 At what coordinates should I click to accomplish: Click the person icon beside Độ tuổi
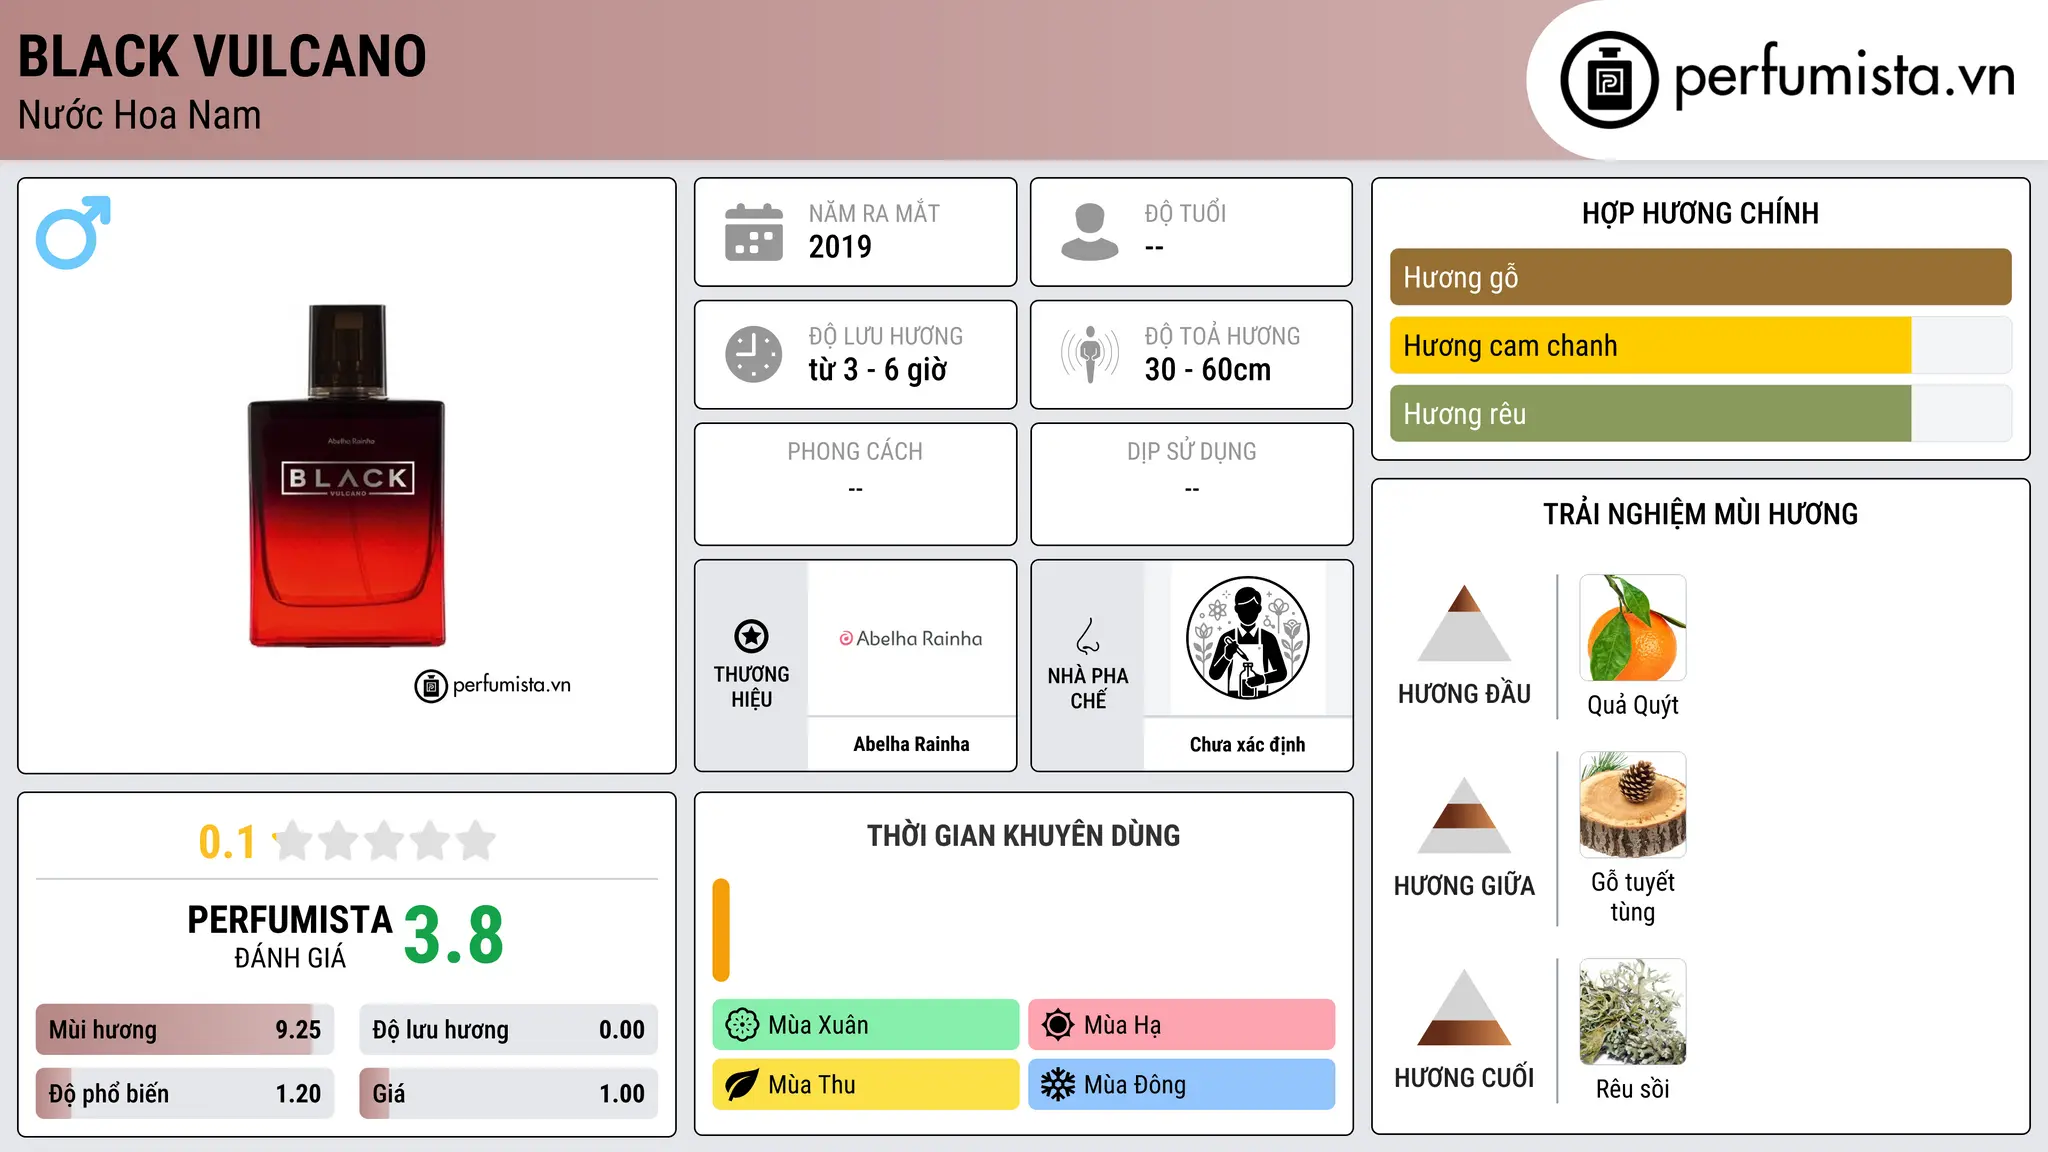pyautogui.click(x=1089, y=232)
